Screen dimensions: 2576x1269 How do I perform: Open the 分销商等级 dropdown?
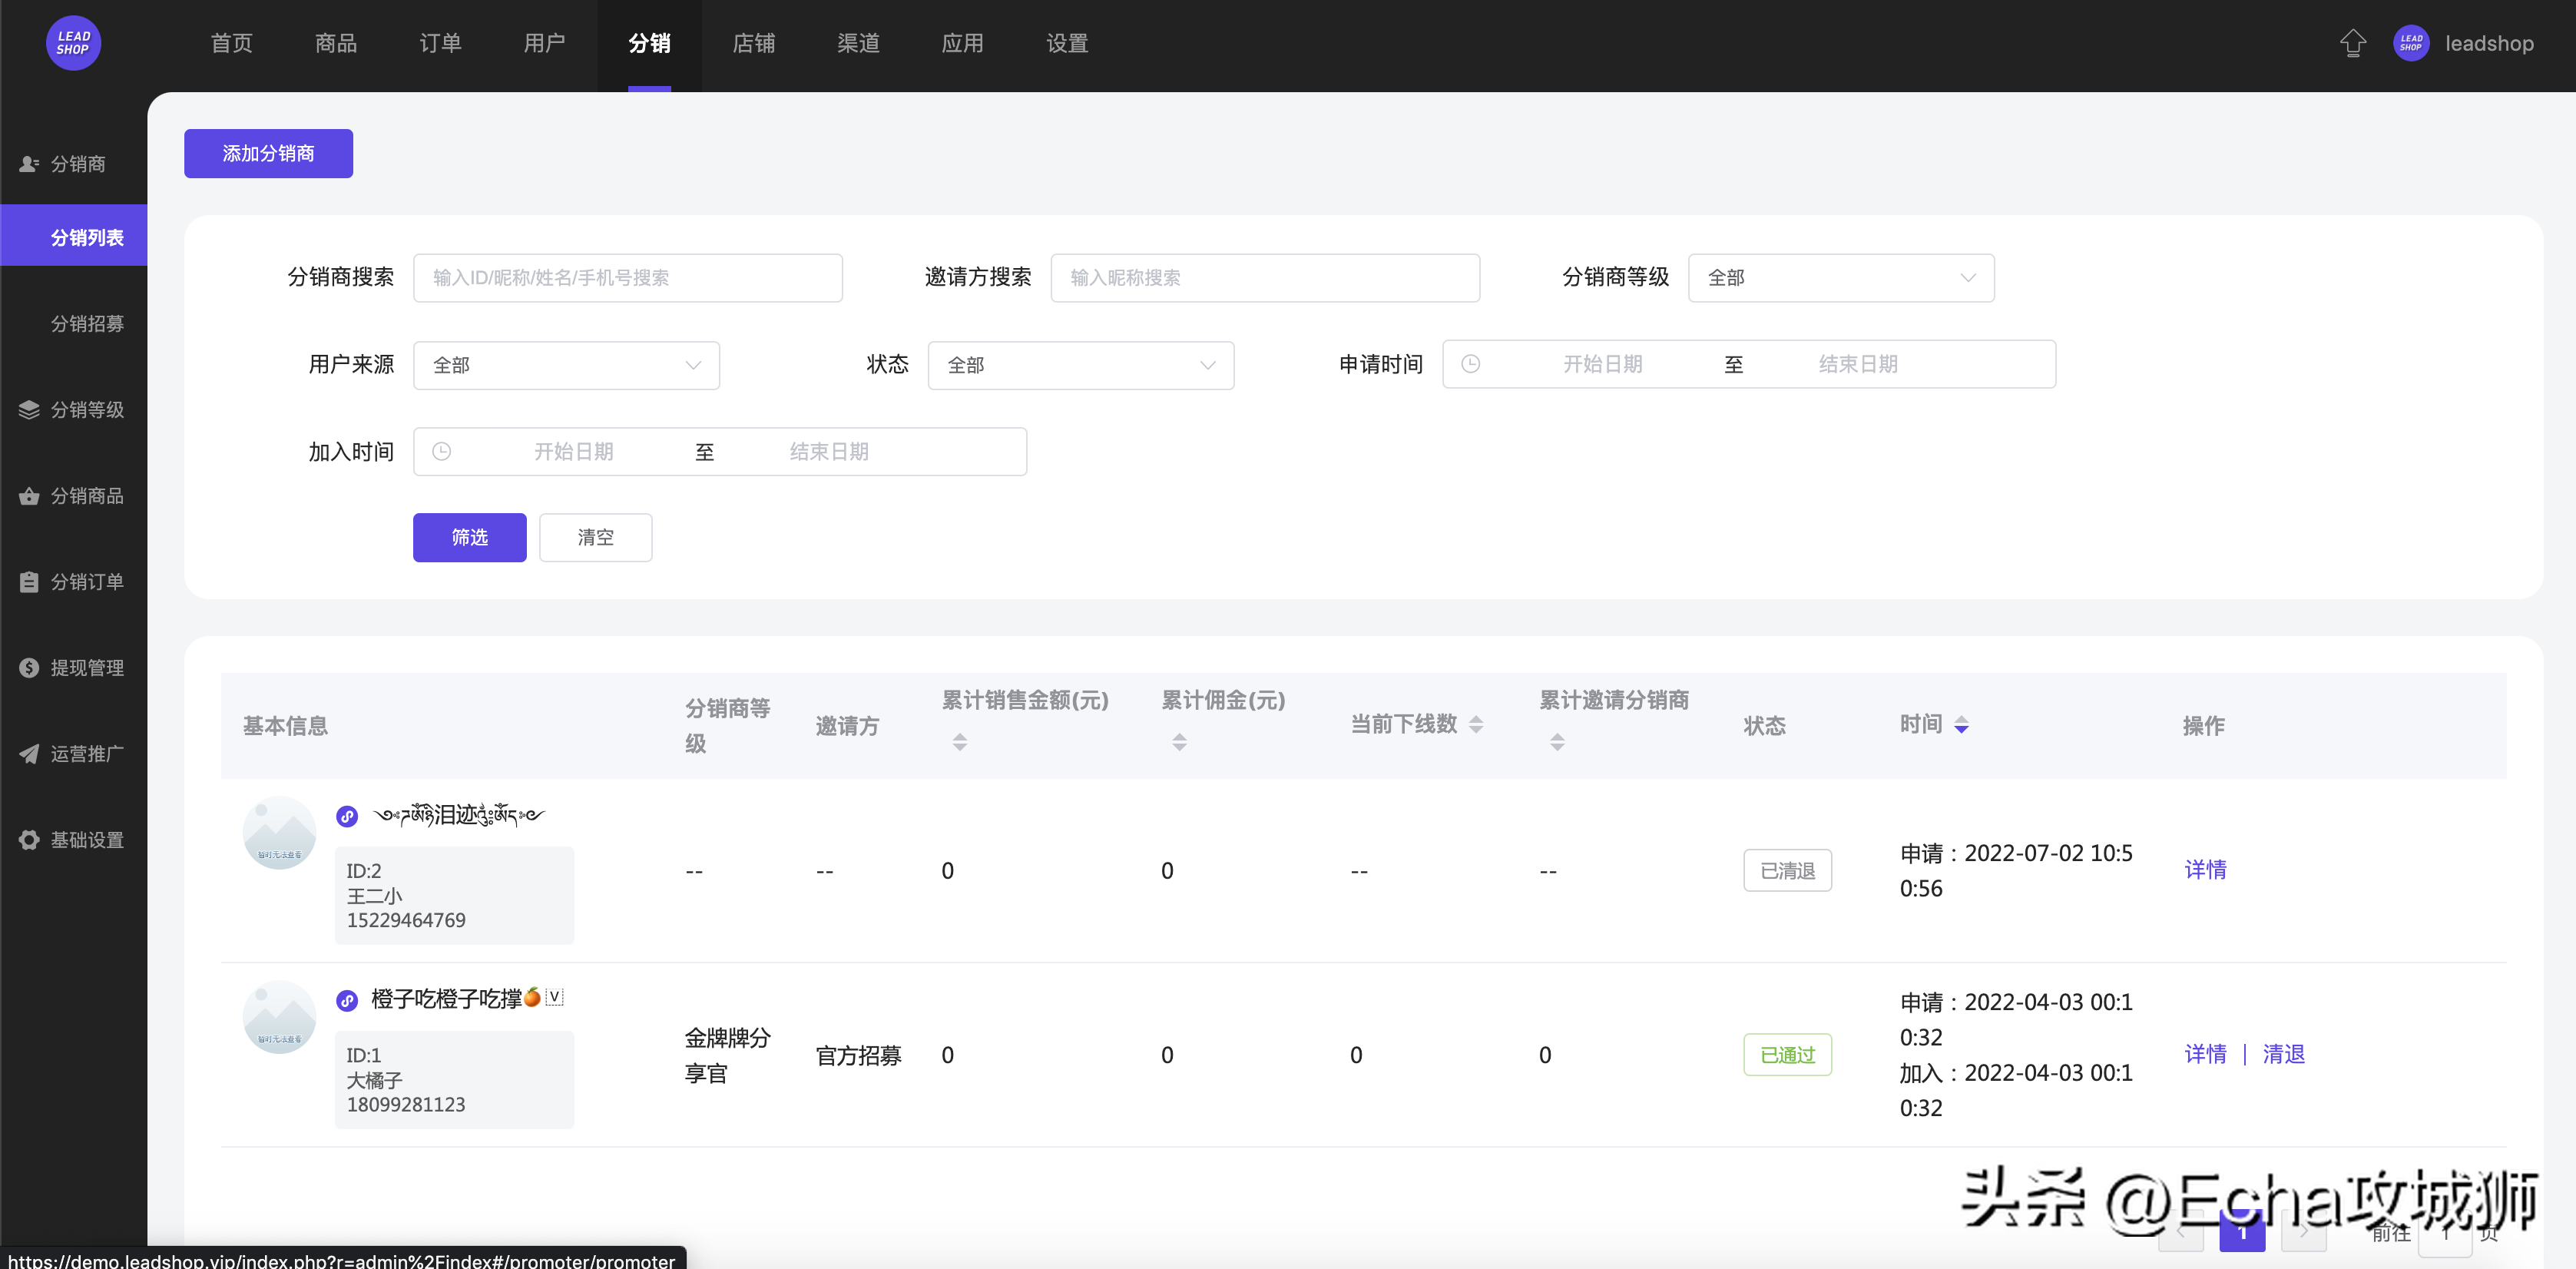(1841, 277)
